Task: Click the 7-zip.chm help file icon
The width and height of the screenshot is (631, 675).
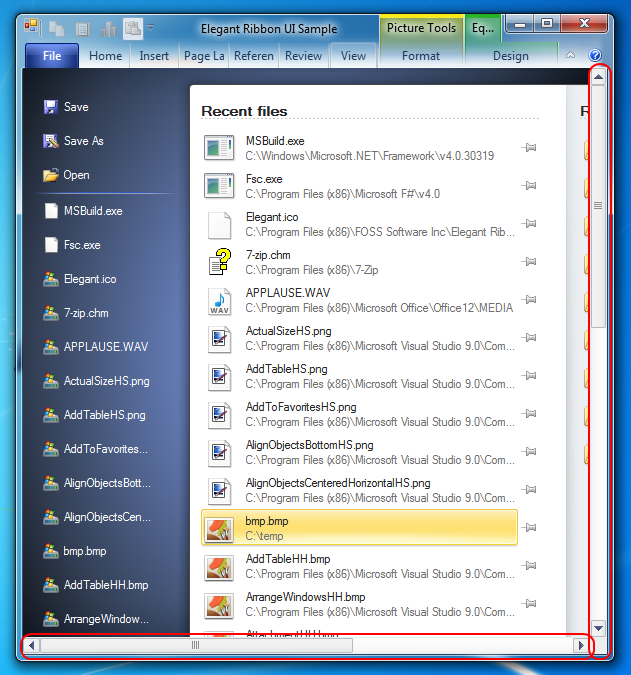Action: click(x=220, y=261)
